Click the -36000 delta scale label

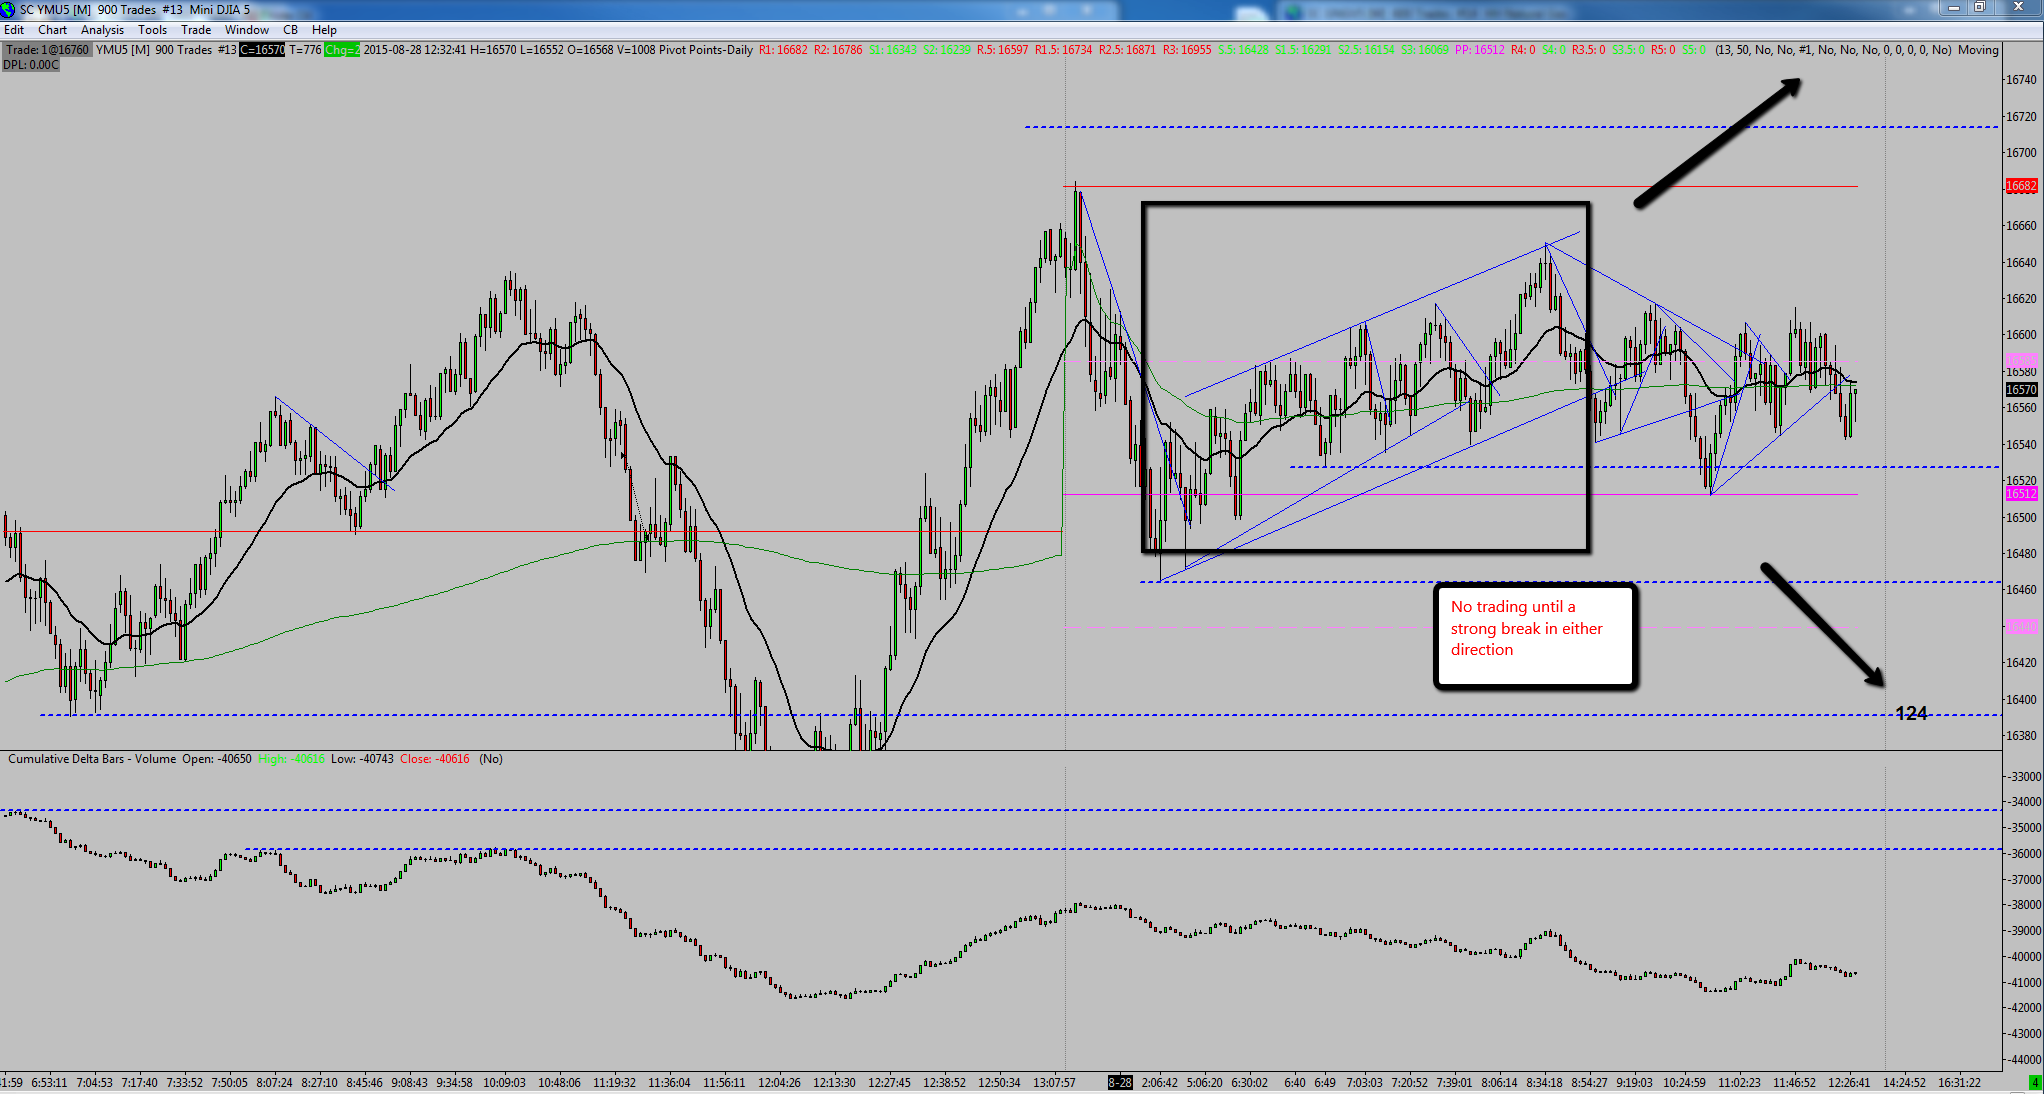click(2024, 854)
